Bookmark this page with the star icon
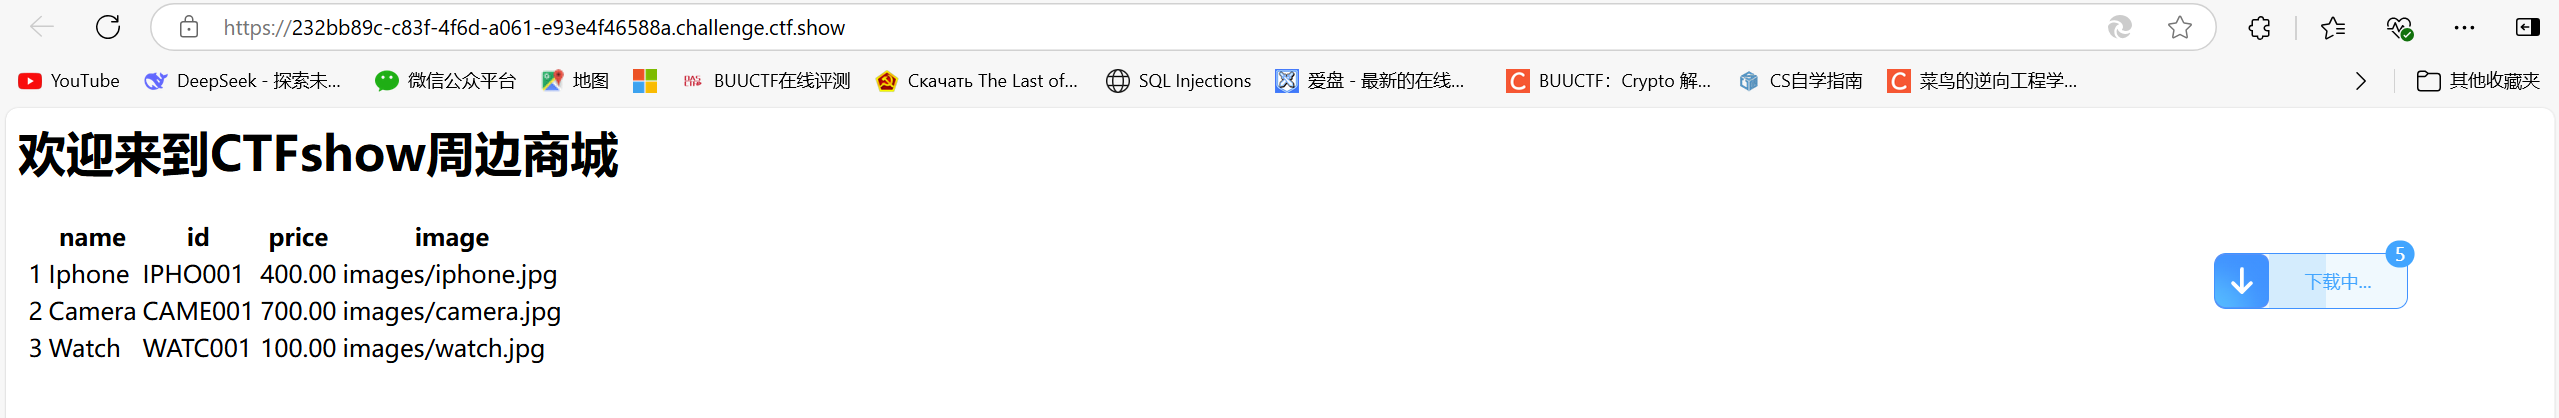Screen dimensions: 2559x418 point(2180,27)
